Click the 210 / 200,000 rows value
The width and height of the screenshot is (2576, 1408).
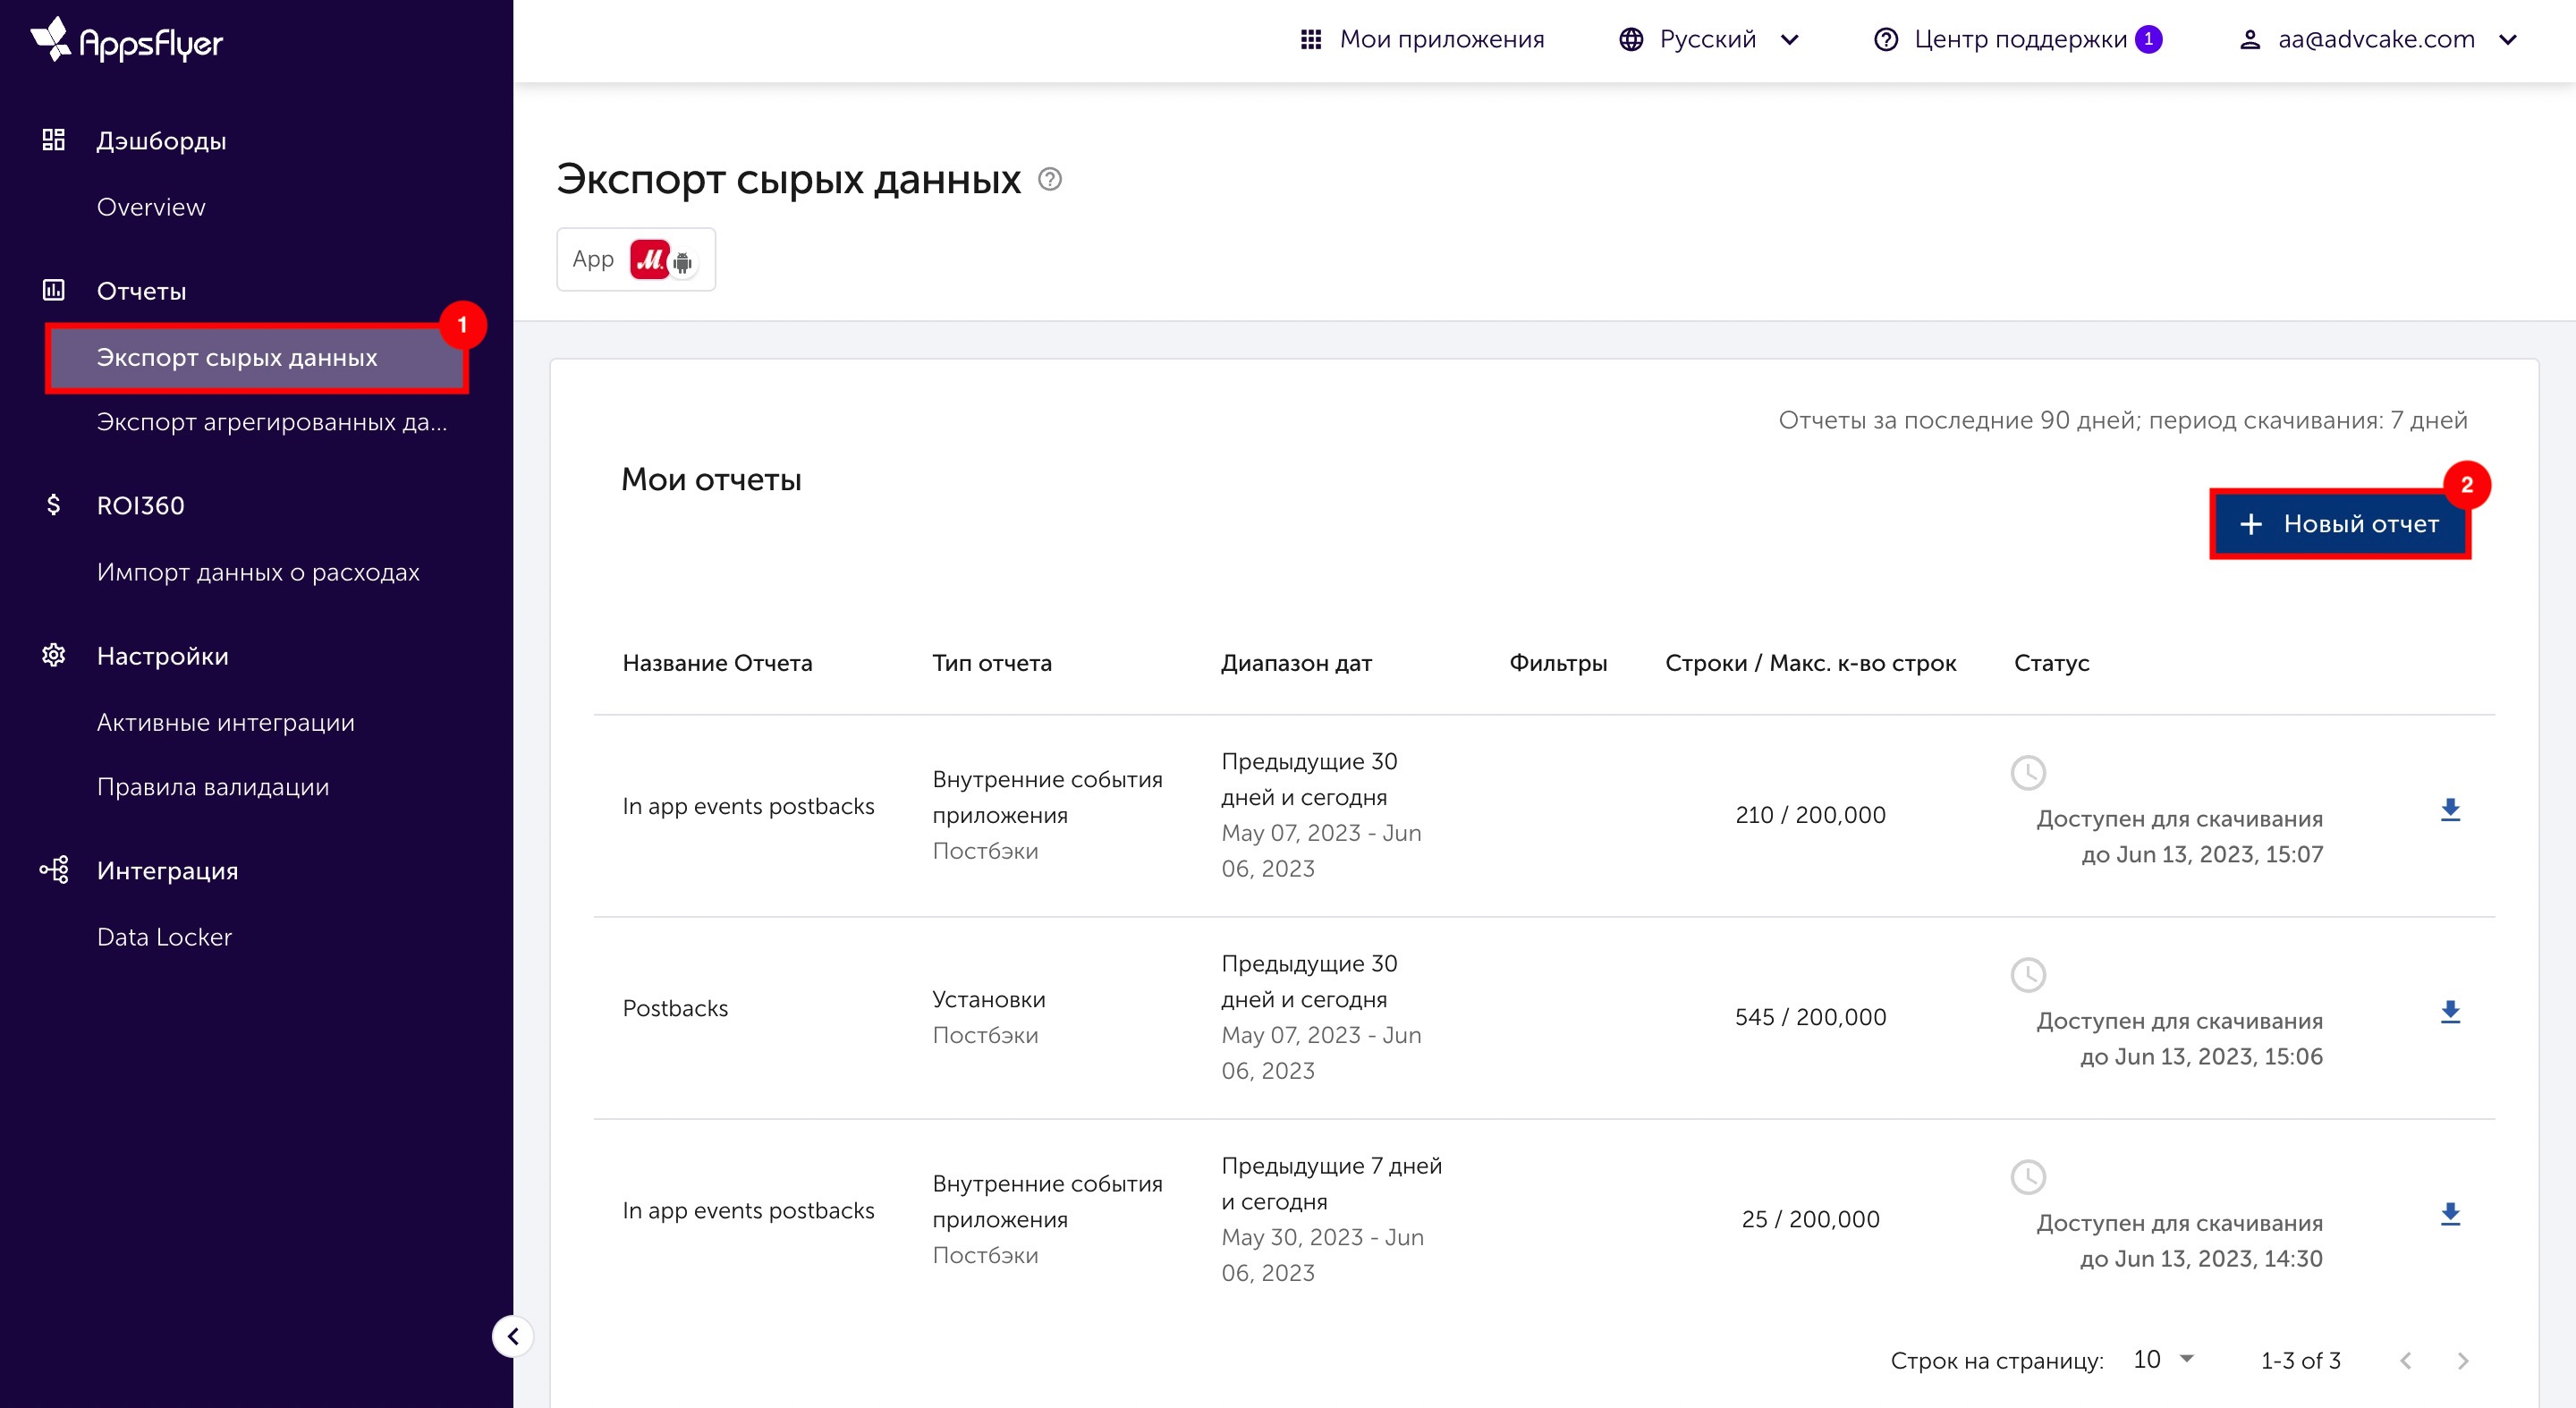[1810, 815]
